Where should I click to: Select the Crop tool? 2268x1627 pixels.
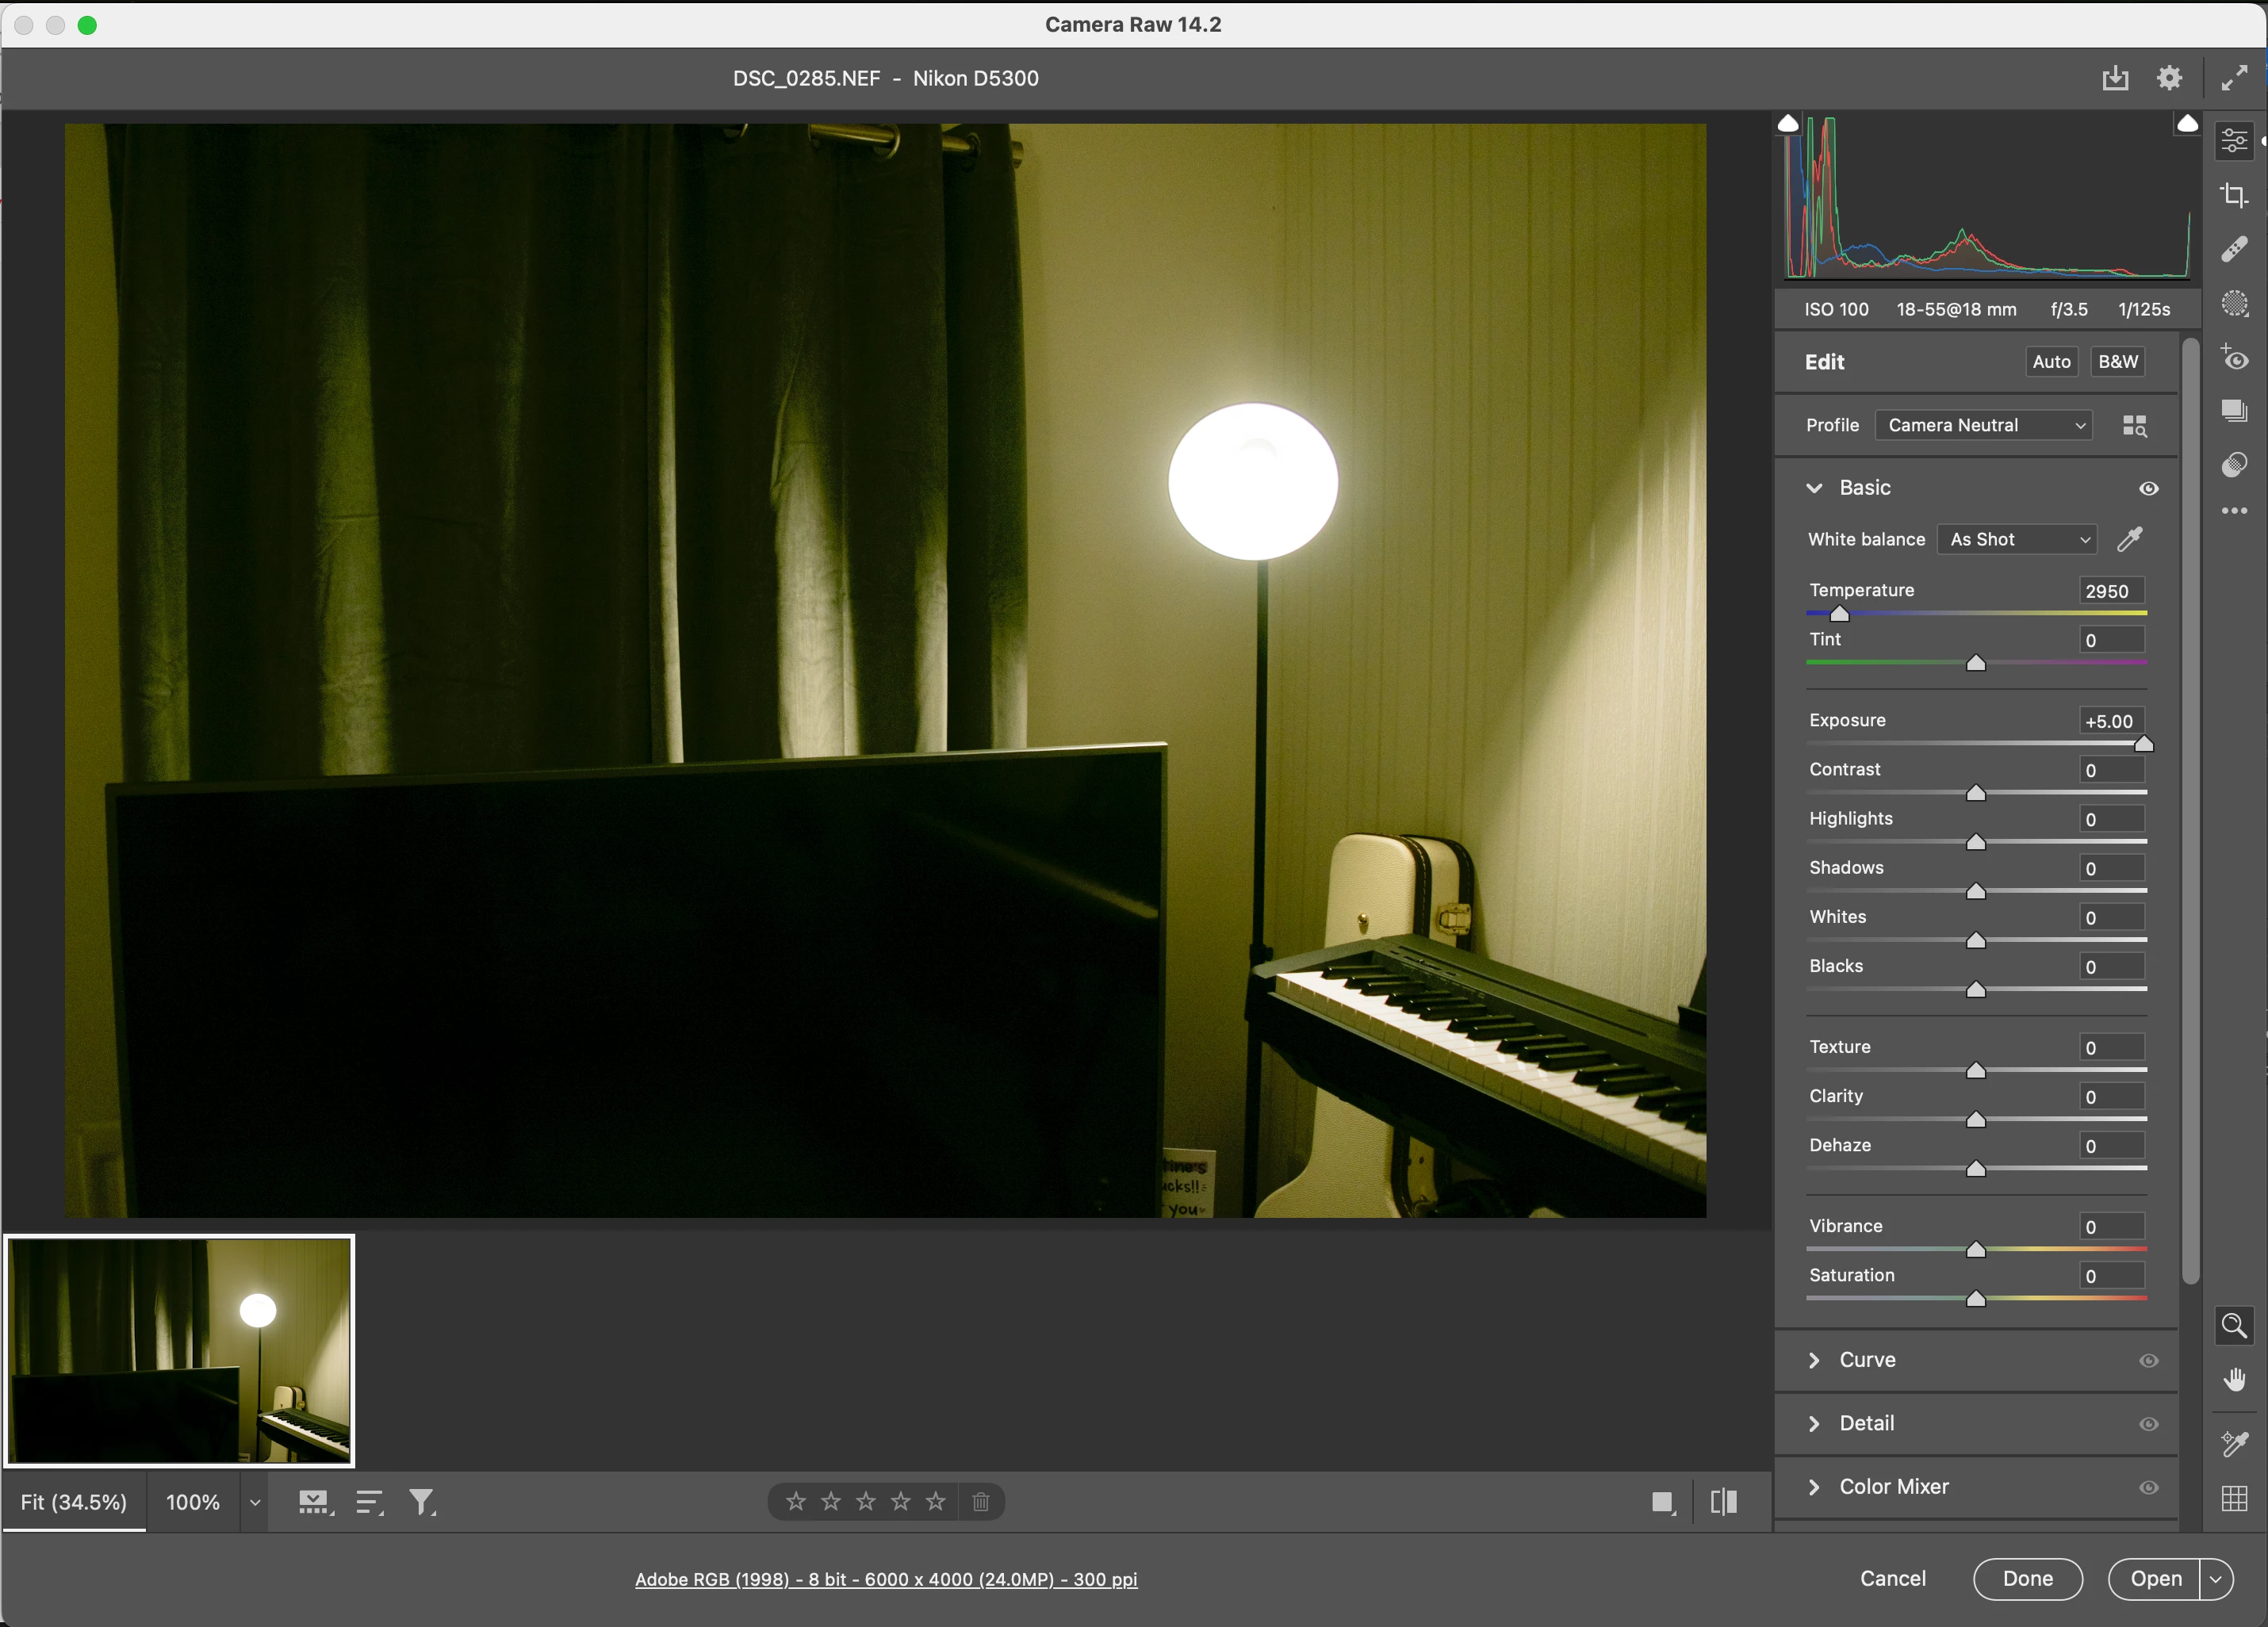(2233, 195)
